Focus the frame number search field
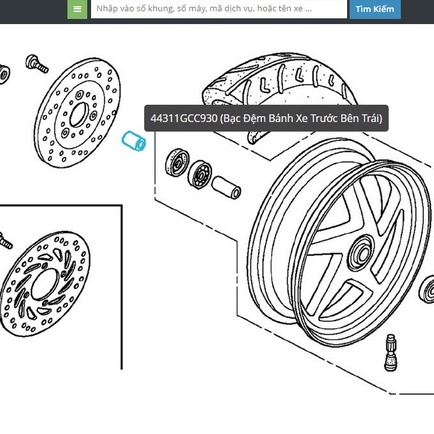The image size is (434, 434). pos(219,9)
